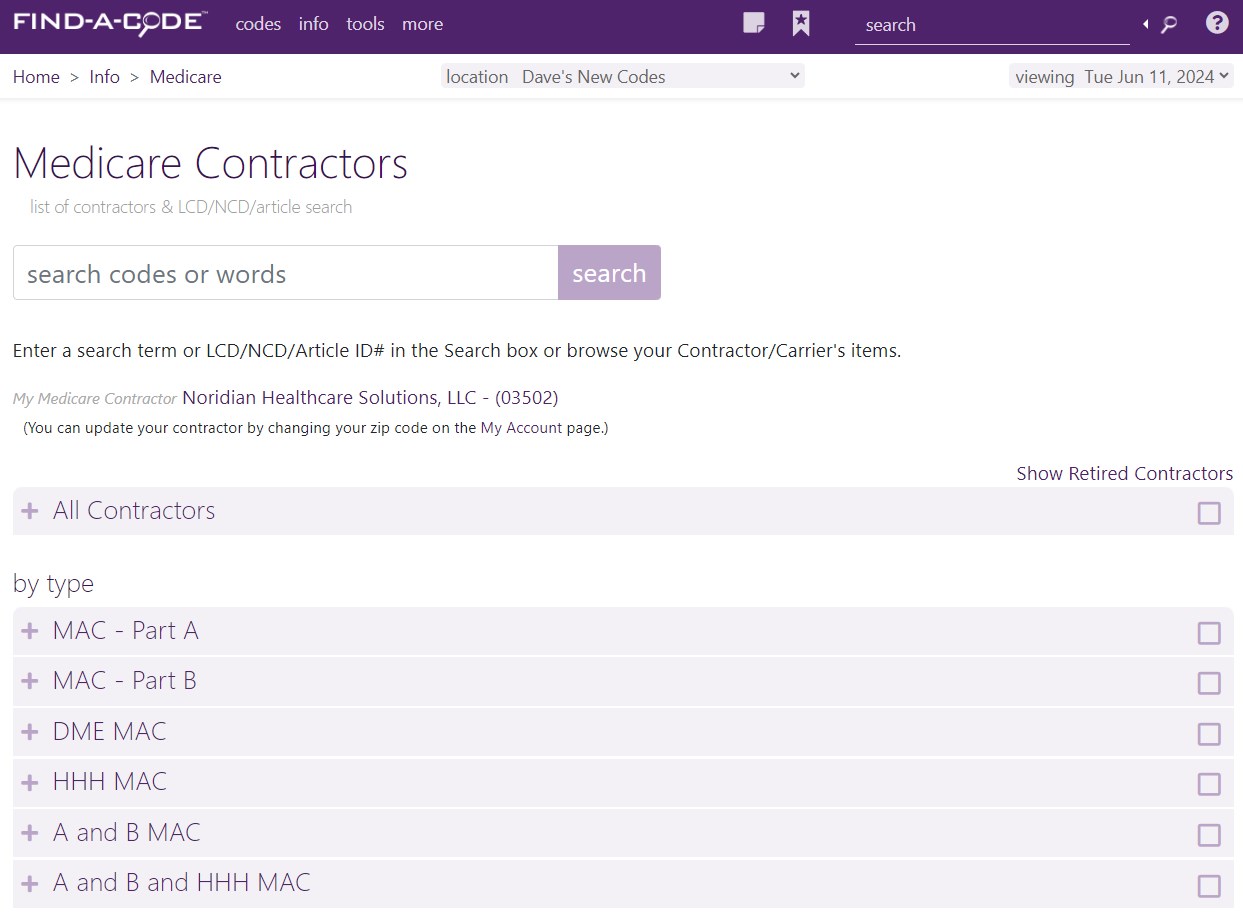Open the codes menu

(x=258, y=24)
